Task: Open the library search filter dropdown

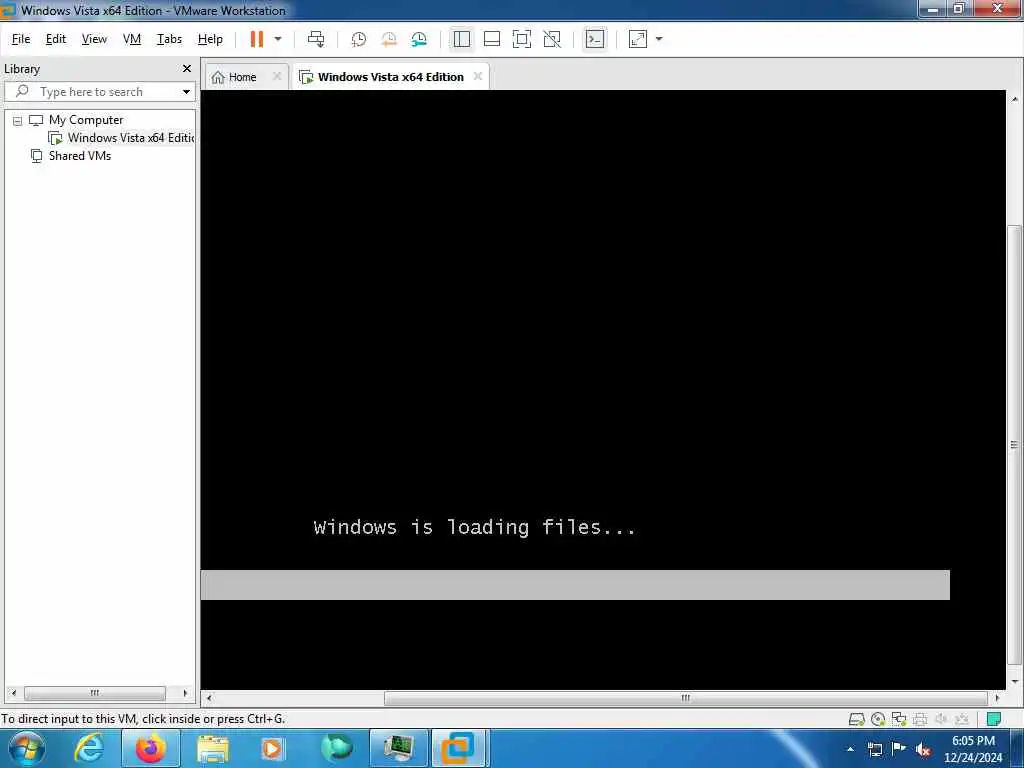Action: [186, 92]
